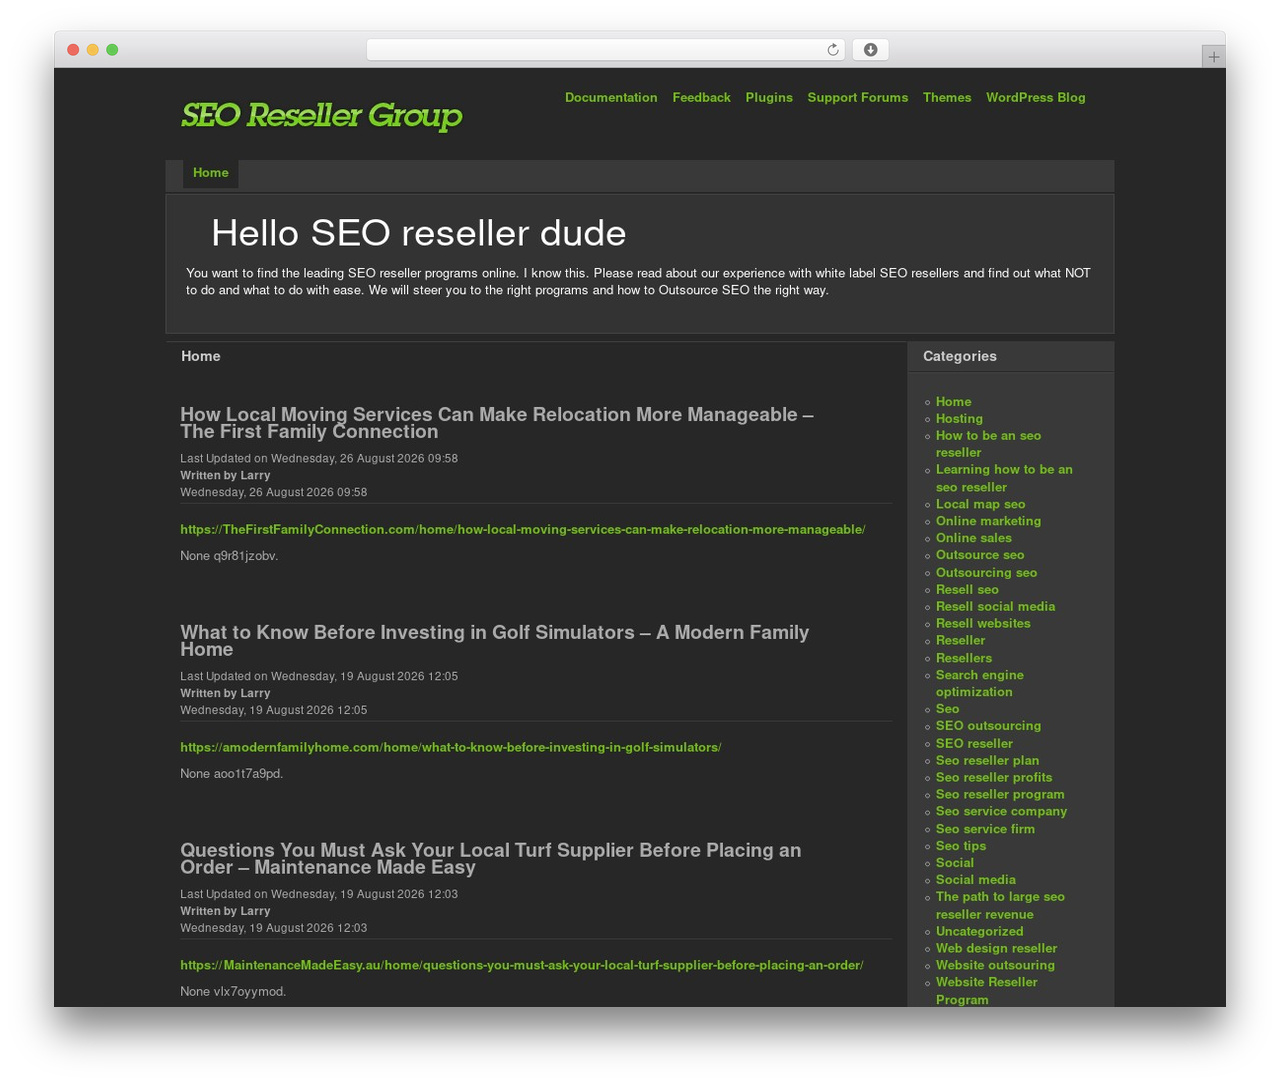
Task: Open the Web design reseller category
Action: [x=996, y=949]
